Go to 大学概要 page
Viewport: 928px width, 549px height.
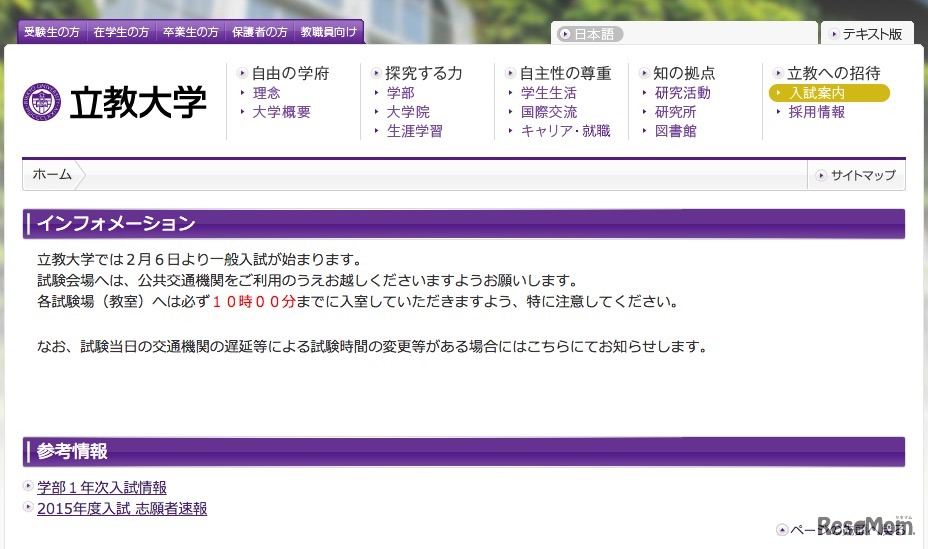(x=282, y=112)
